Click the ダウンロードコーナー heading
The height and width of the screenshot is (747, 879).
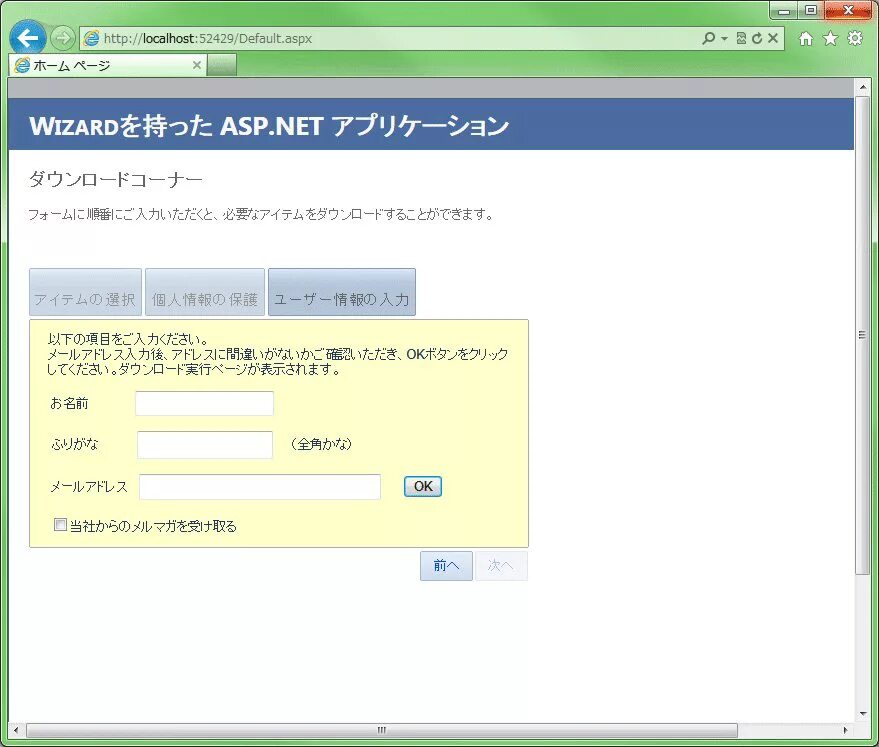coord(115,179)
